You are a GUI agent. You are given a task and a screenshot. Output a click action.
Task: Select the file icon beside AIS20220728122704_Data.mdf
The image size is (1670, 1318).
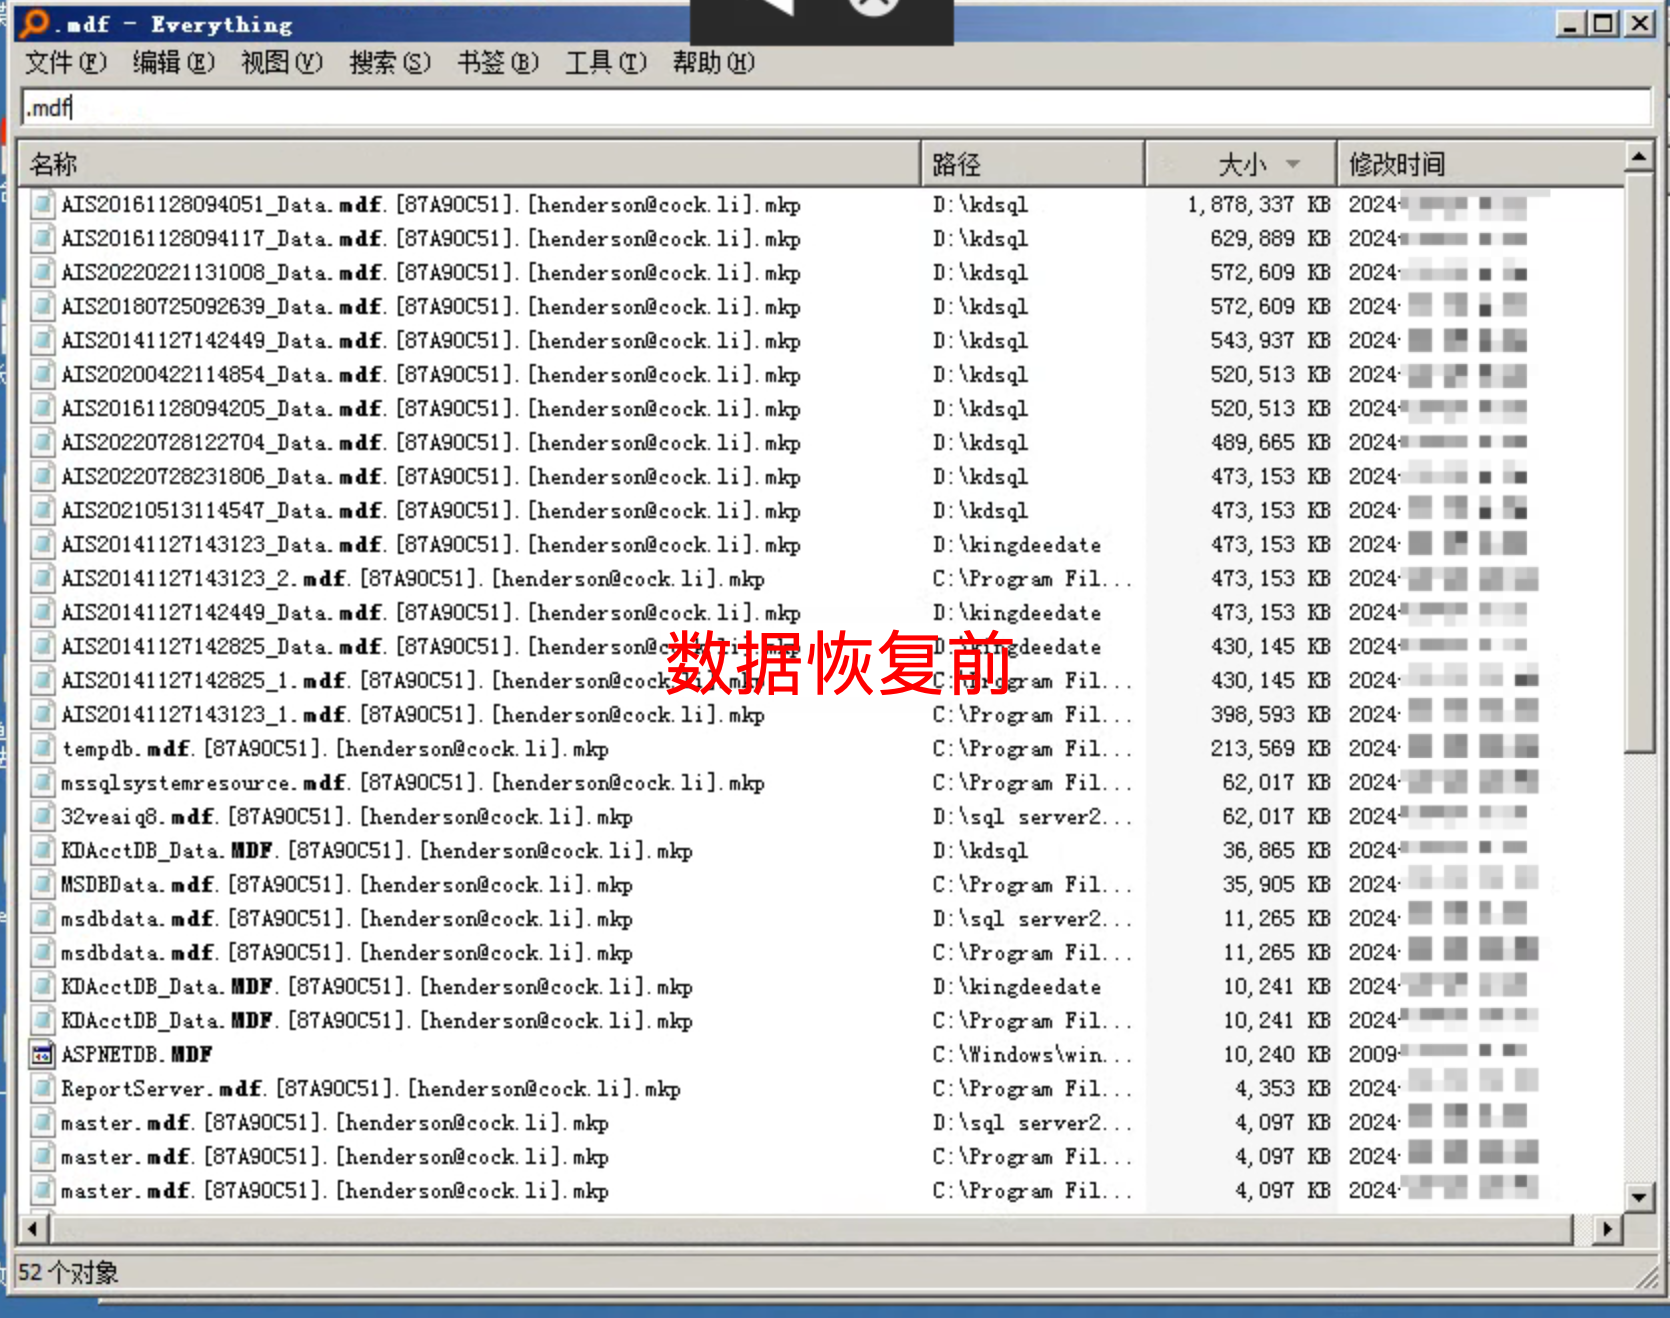coord(42,443)
